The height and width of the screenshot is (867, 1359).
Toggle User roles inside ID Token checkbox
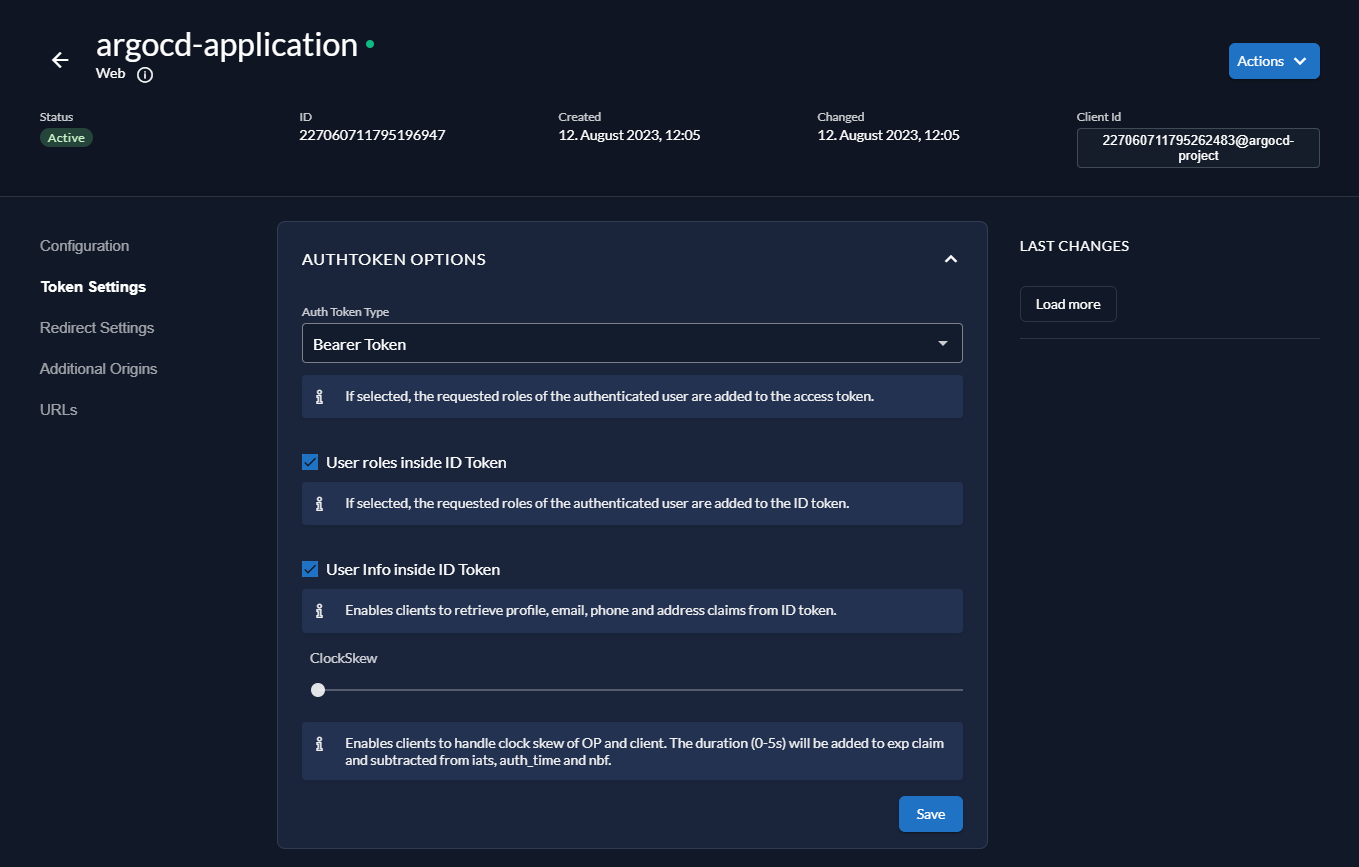[x=310, y=462]
